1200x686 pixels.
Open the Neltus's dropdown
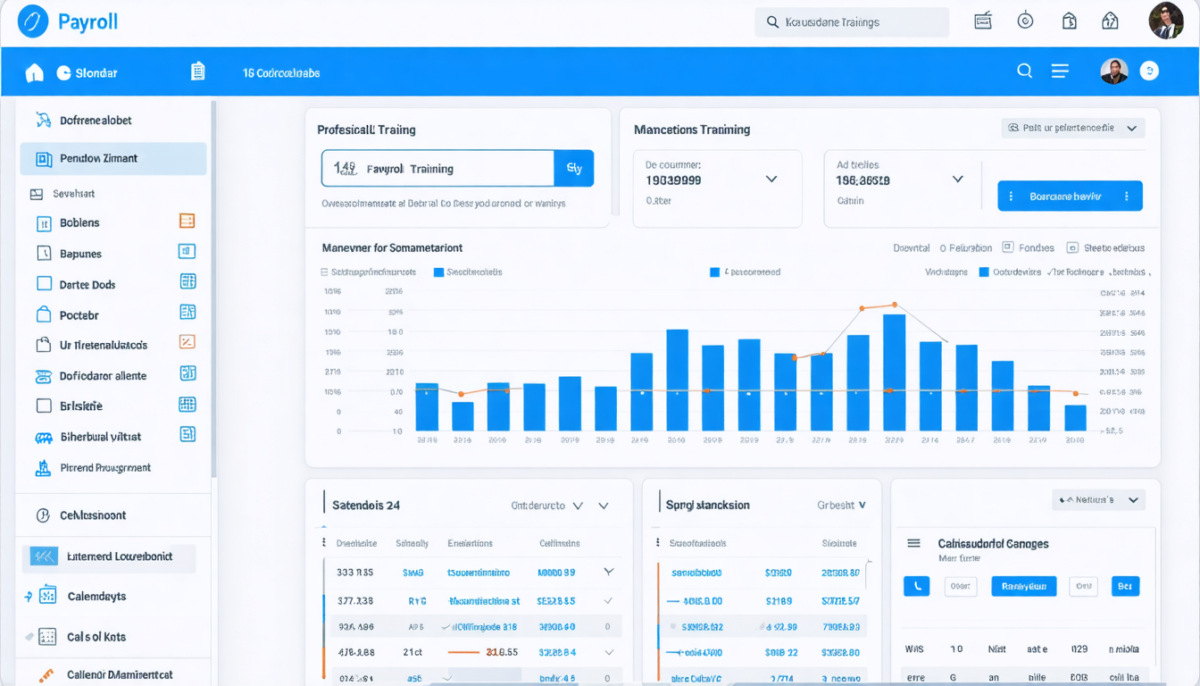(x=1098, y=499)
